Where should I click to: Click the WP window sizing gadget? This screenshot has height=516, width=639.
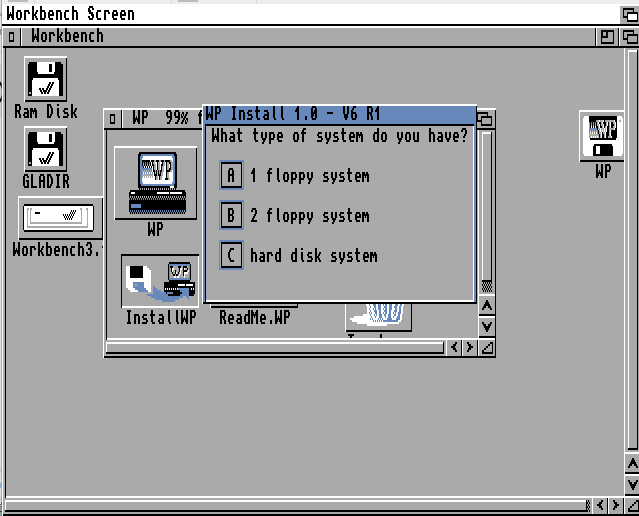pyautogui.click(x=487, y=347)
